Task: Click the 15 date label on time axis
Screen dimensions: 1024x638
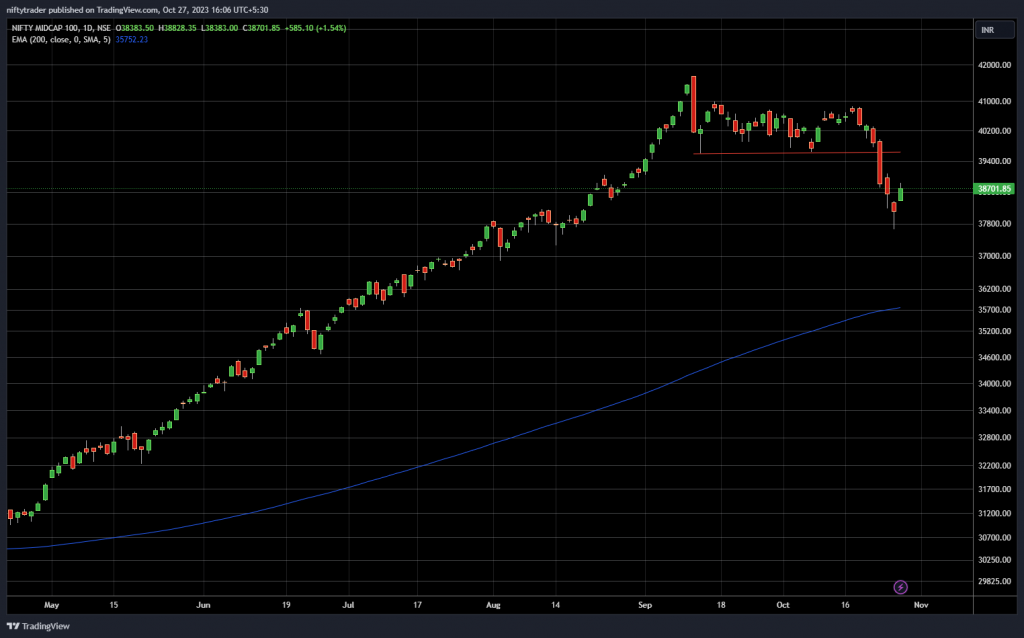Action: click(x=114, y=605)
